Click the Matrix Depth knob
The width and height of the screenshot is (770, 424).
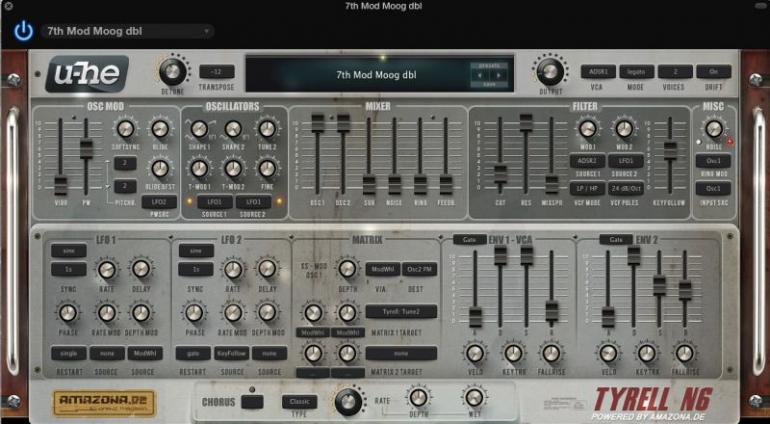click(x=347, y=269)
